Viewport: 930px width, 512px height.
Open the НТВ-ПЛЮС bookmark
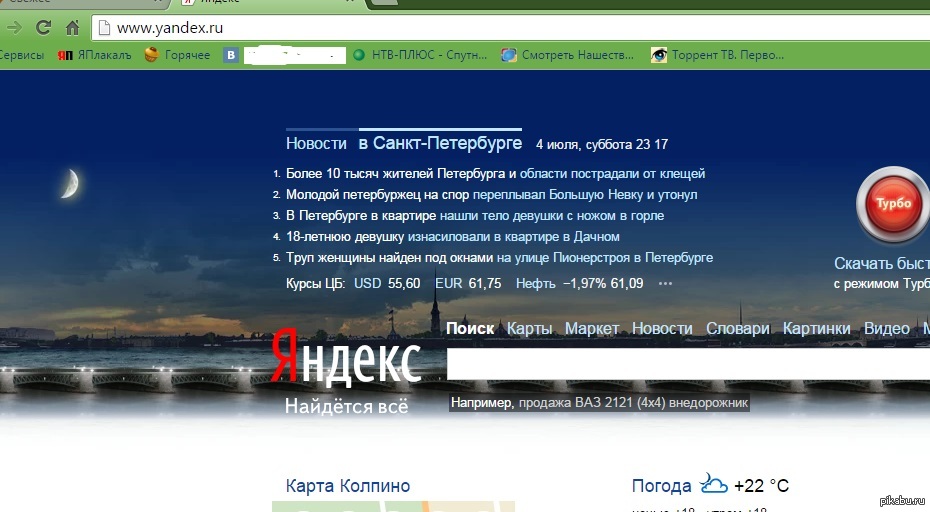[420, 55]
